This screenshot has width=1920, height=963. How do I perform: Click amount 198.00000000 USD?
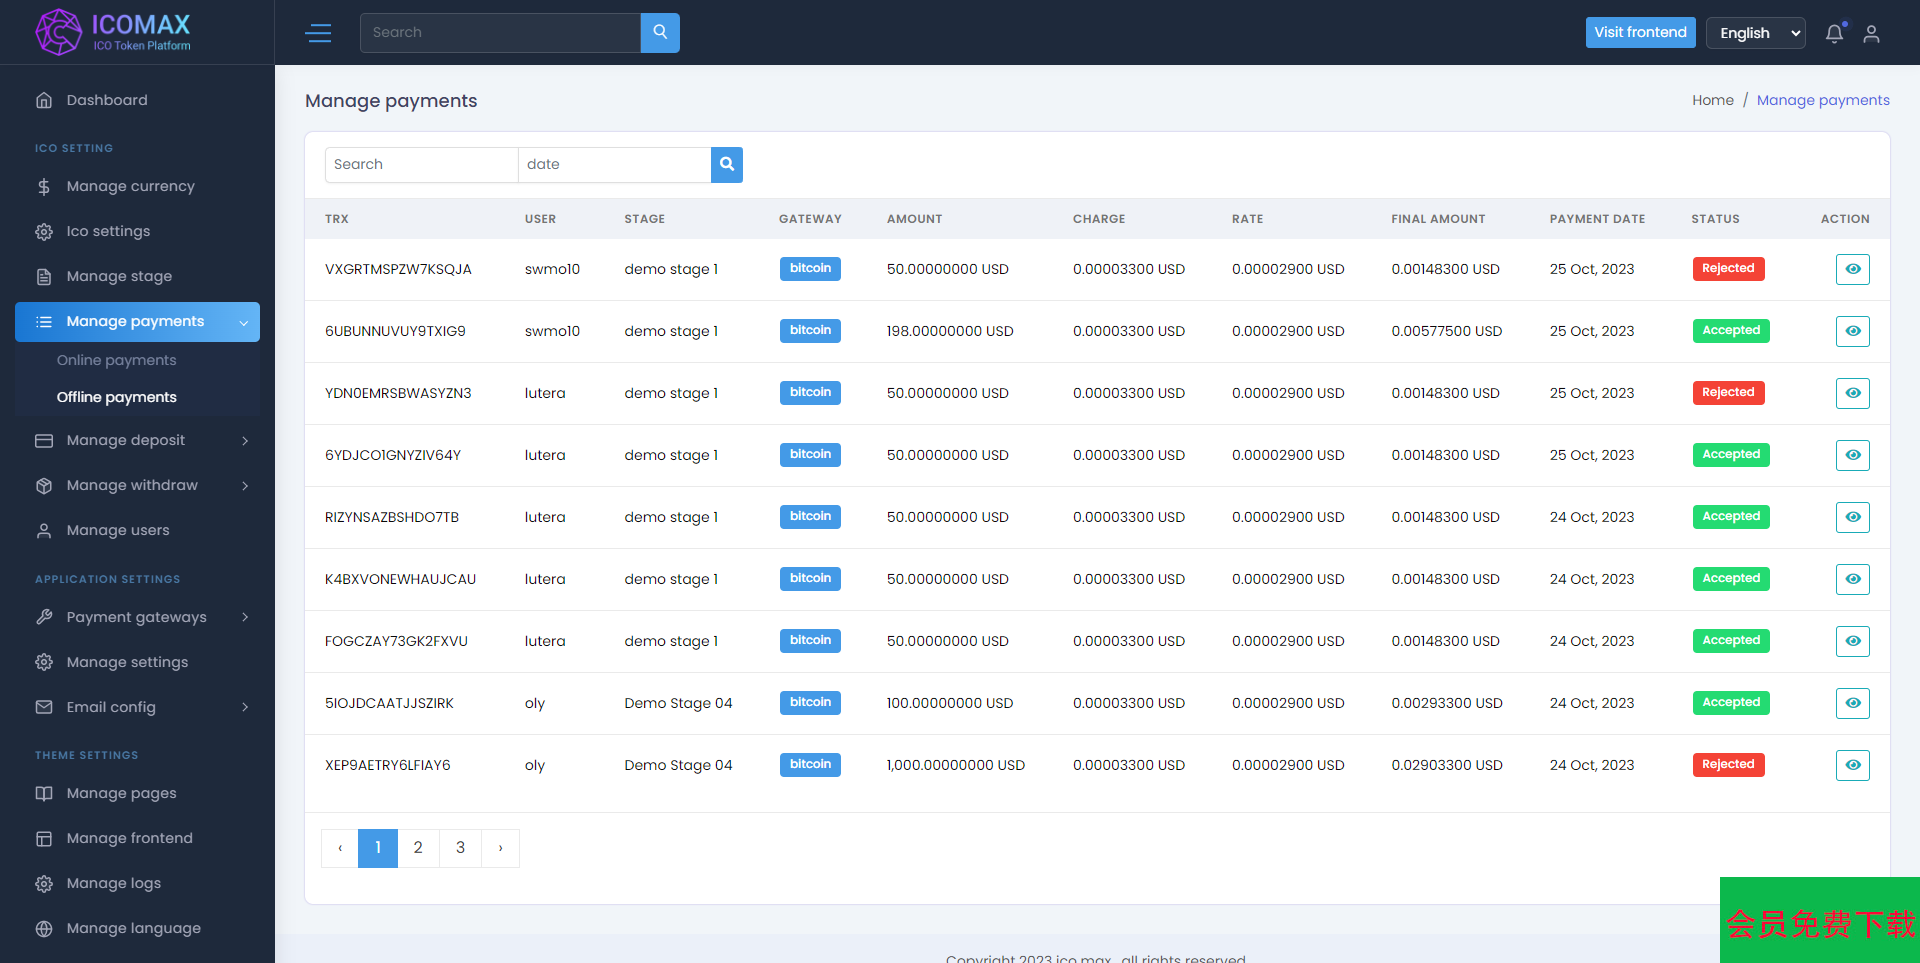tap(950, 331)
